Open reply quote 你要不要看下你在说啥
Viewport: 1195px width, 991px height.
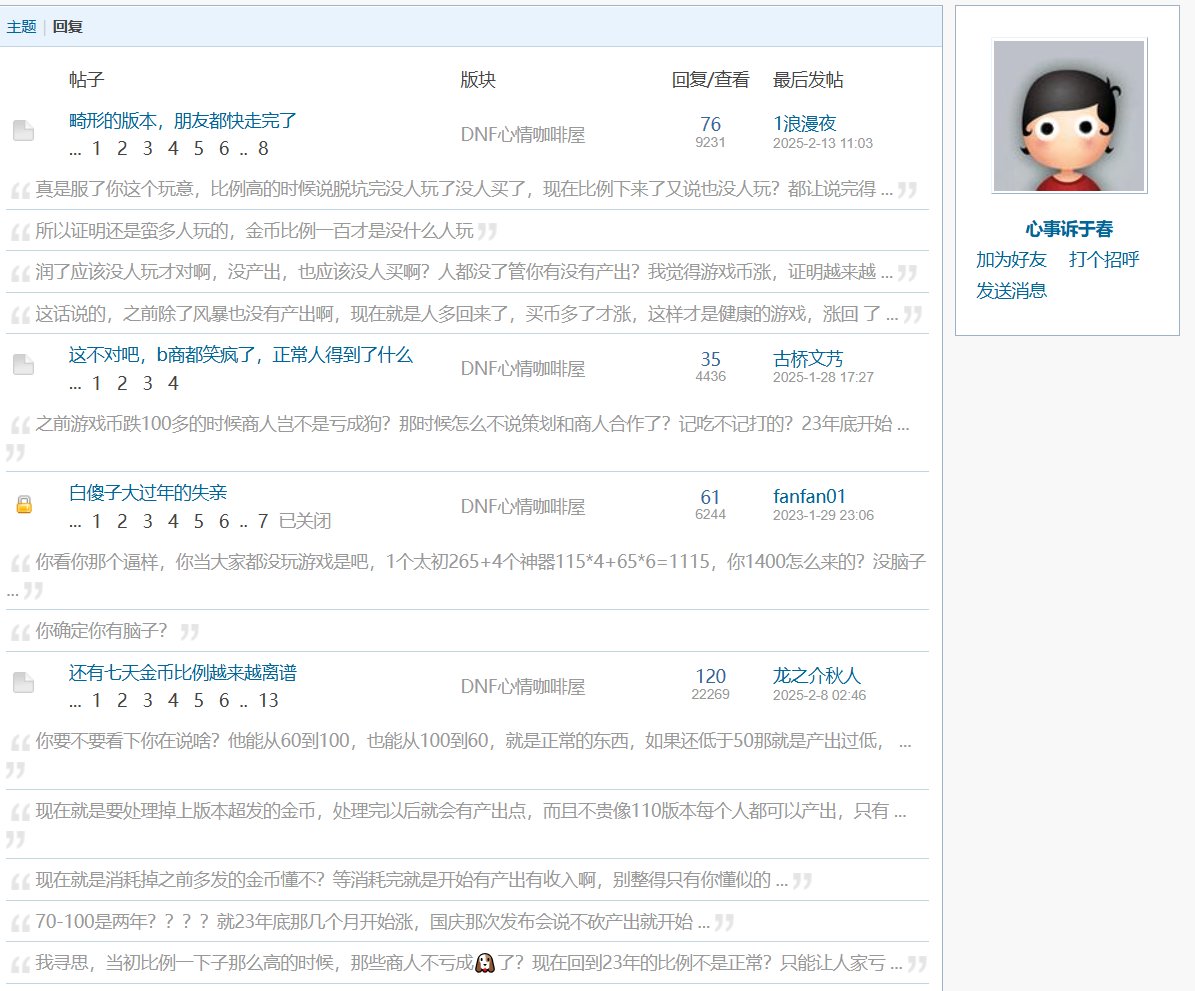(x=473, y=741)
